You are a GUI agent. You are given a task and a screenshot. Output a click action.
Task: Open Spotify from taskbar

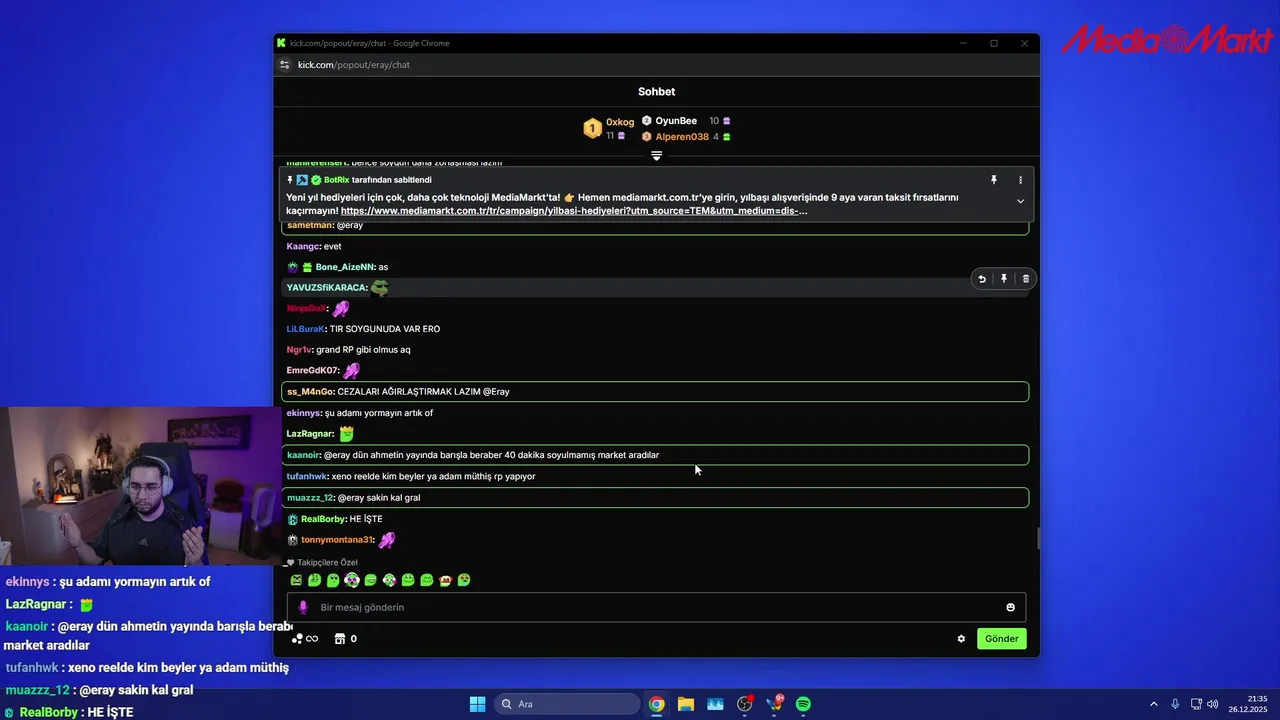803,704
